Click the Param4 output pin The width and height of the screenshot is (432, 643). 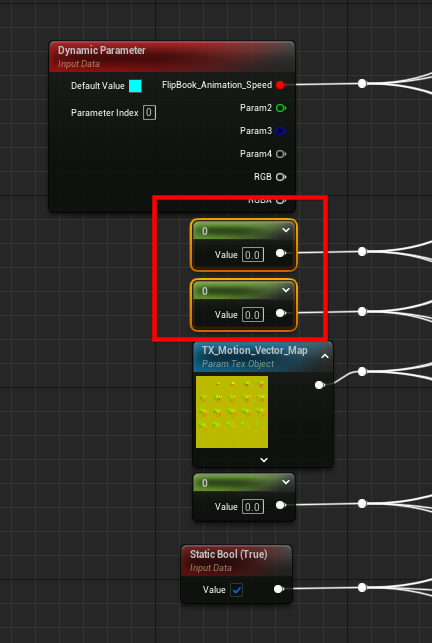click(281, 154)
